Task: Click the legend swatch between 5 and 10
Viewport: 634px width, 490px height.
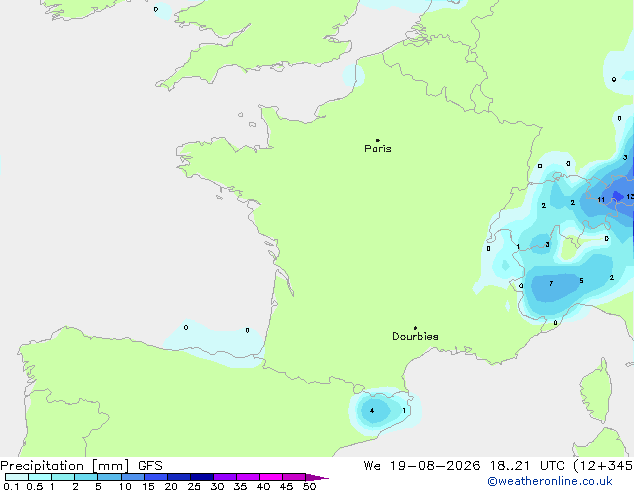Action: point(109,477)
